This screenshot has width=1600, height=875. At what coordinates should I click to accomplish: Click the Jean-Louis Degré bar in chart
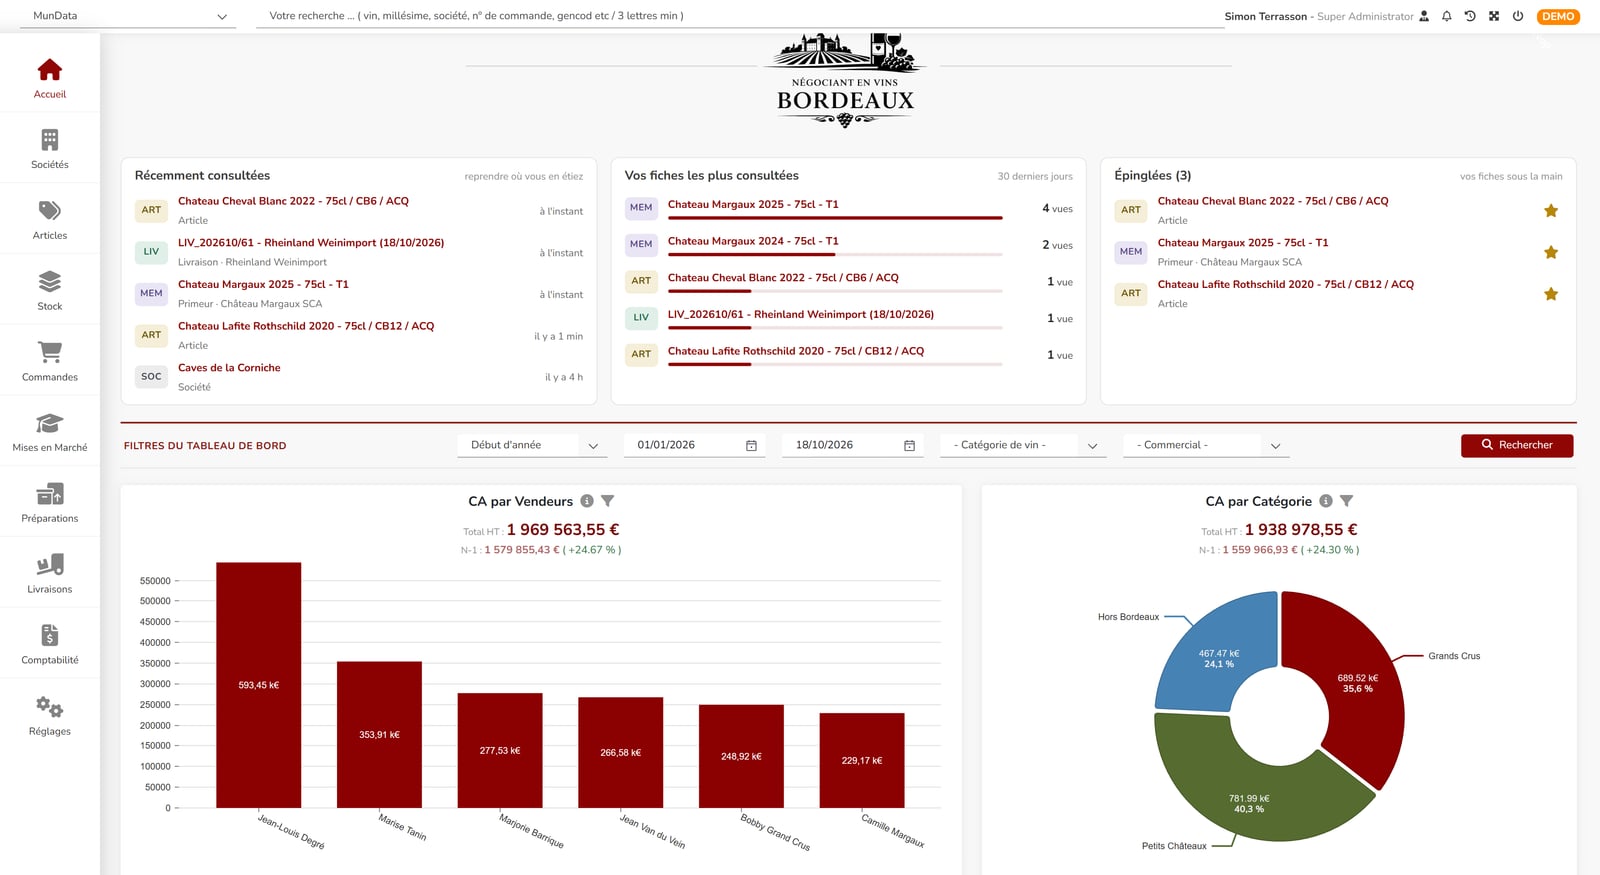coord(258,685)
